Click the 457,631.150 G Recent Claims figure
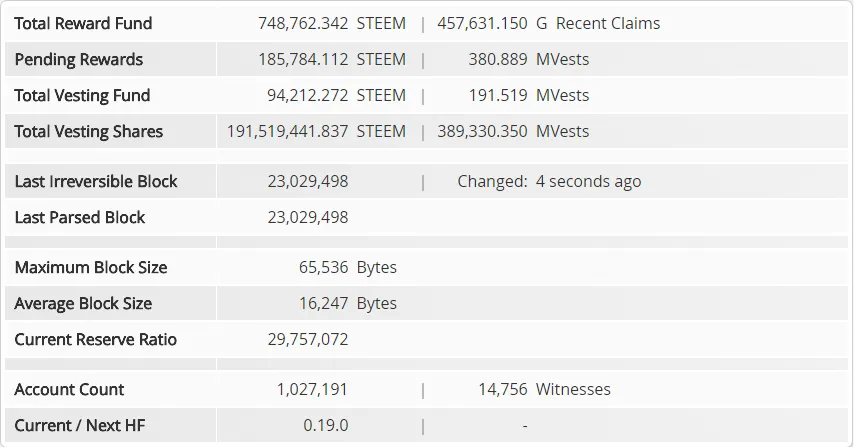The height and width of the screenshot is (447, 854). tap(548, 23)
